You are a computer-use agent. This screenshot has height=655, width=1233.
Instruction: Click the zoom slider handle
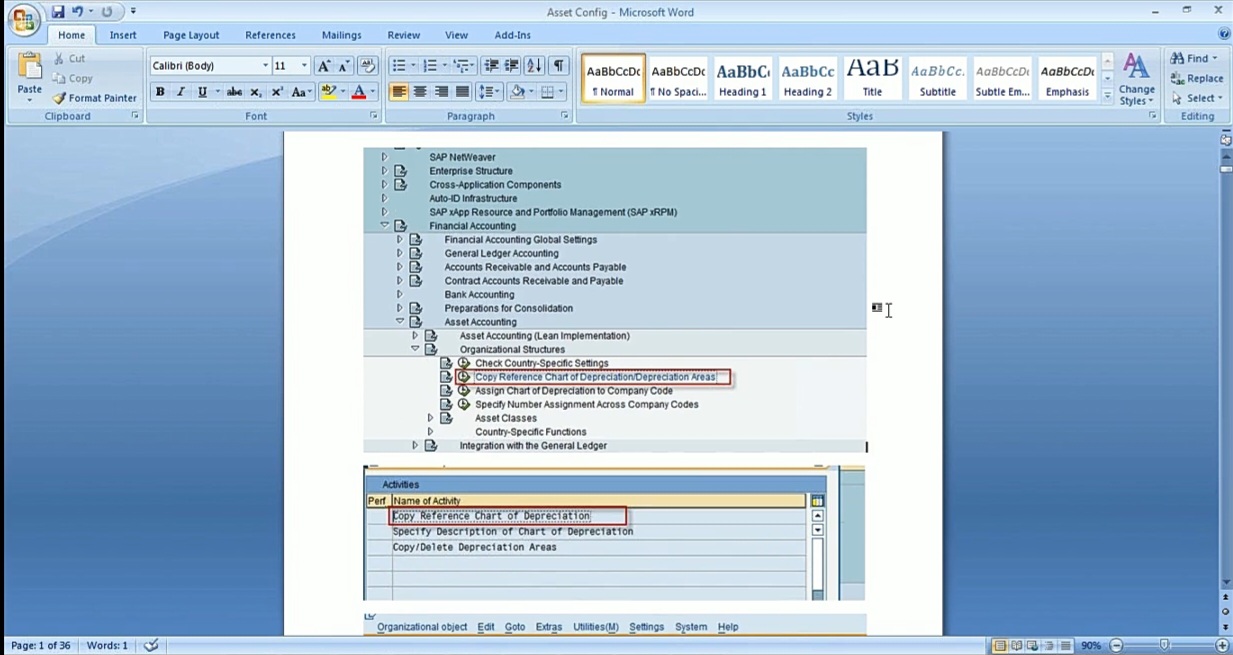[1164, 646]
